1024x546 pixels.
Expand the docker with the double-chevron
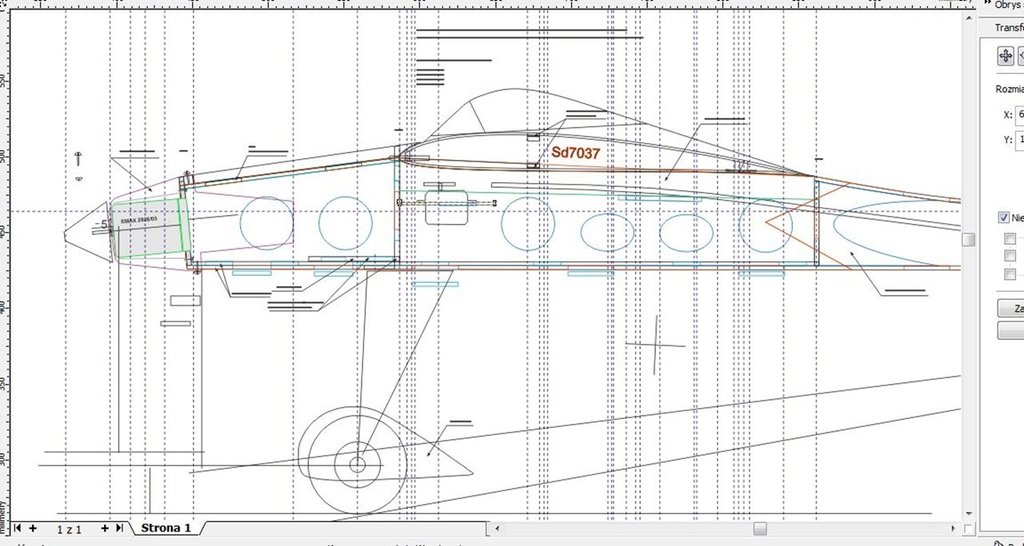pos(987,5)
